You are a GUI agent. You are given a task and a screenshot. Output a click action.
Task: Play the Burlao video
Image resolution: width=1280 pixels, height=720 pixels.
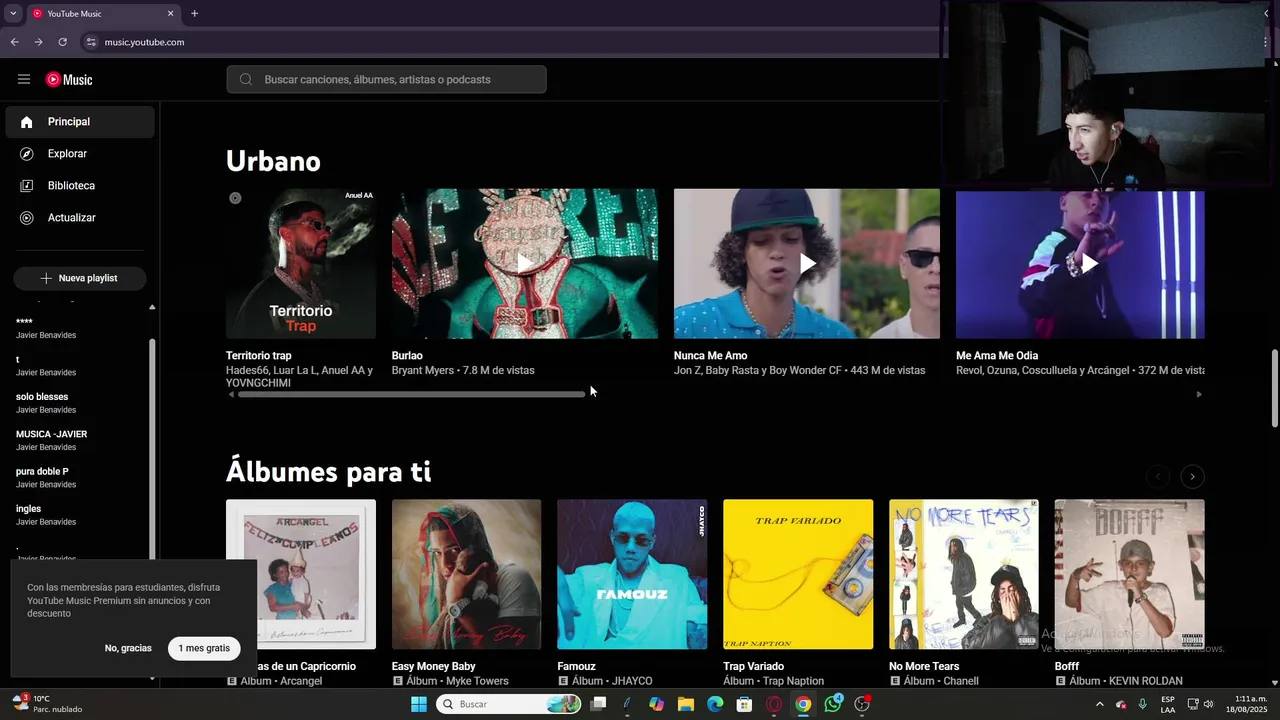[525, 264]
